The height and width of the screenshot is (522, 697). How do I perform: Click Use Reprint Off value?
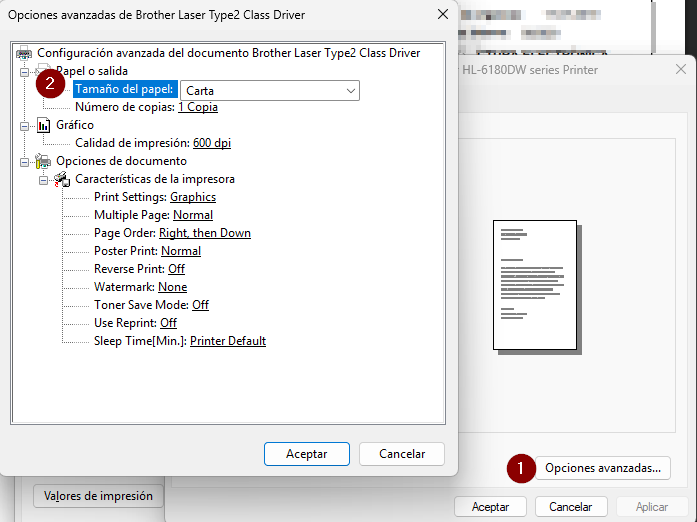(x=168, y=323)
